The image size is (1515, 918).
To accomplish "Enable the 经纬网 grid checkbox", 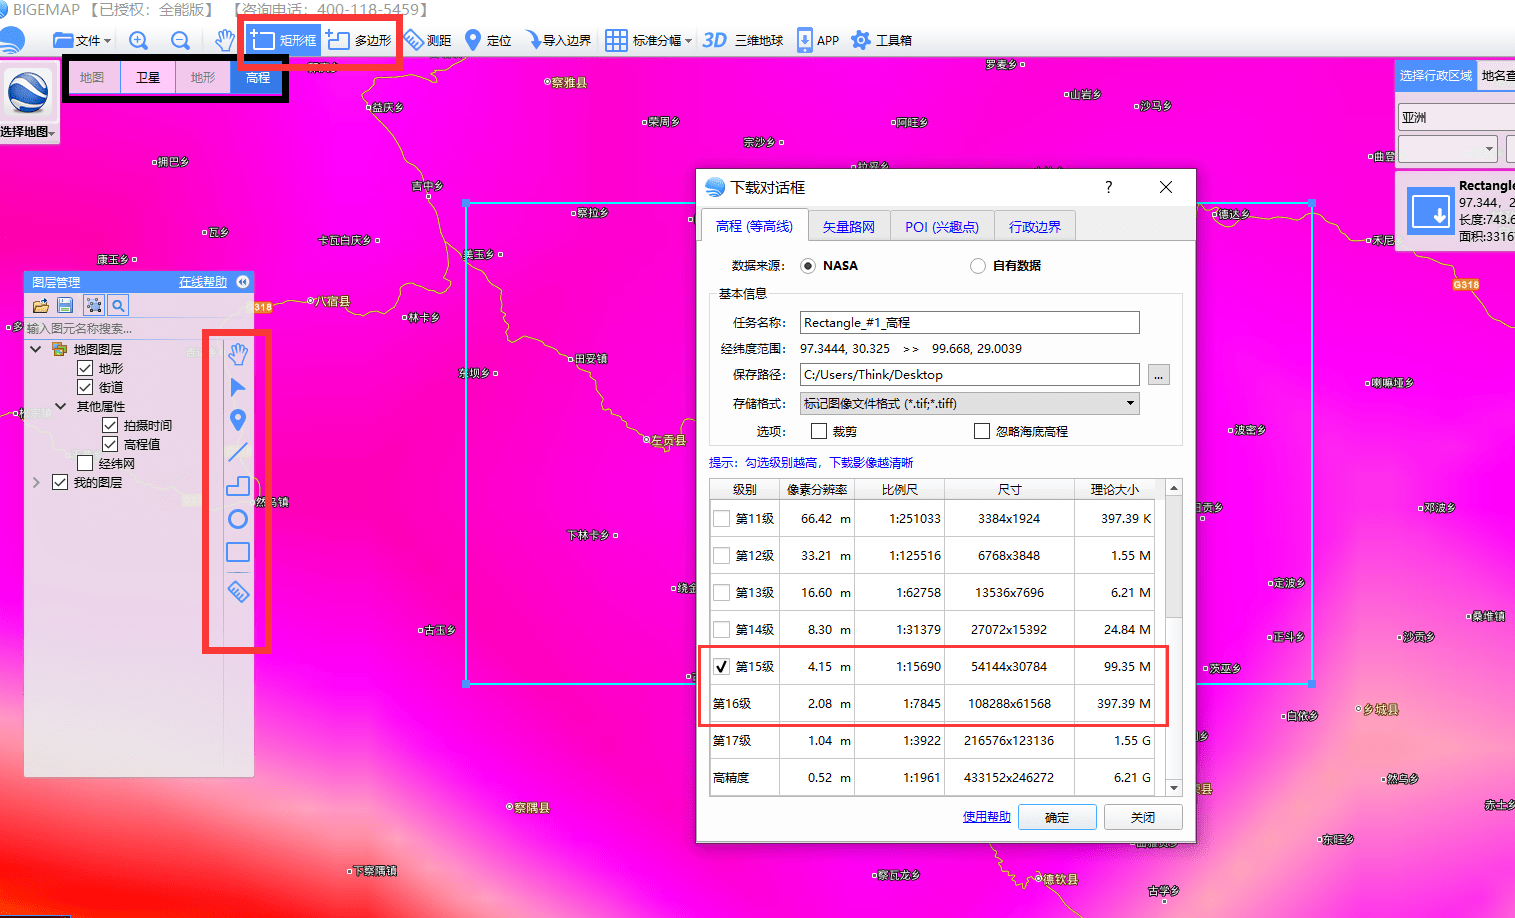I will tap(85, 463).
